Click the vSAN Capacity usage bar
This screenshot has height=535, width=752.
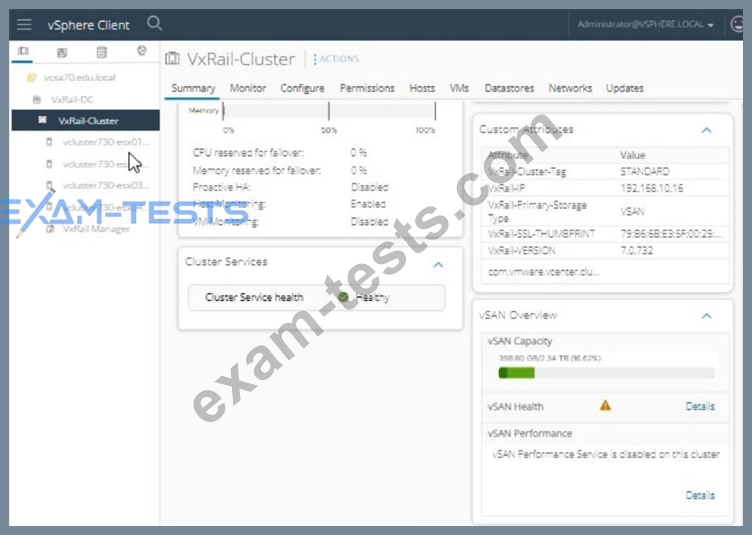point(606,372)
